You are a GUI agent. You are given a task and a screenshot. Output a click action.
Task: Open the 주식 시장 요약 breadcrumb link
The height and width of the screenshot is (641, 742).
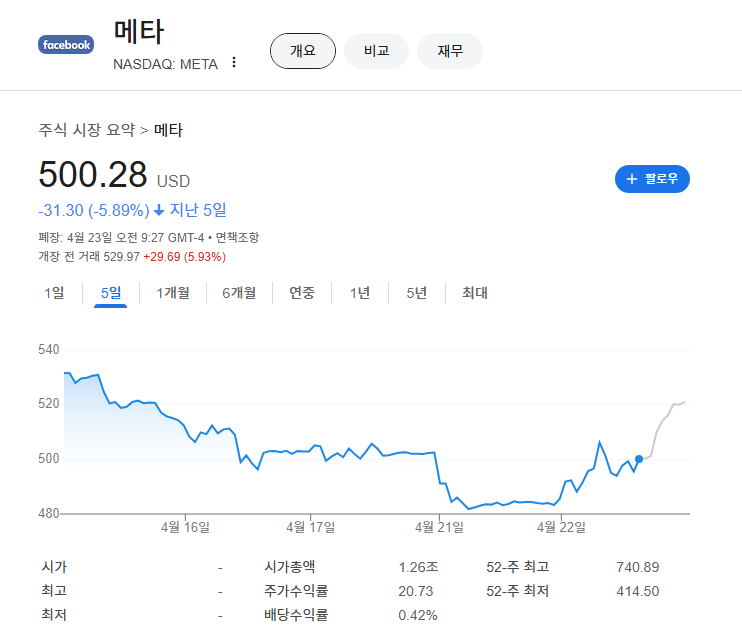click(87, 130)
